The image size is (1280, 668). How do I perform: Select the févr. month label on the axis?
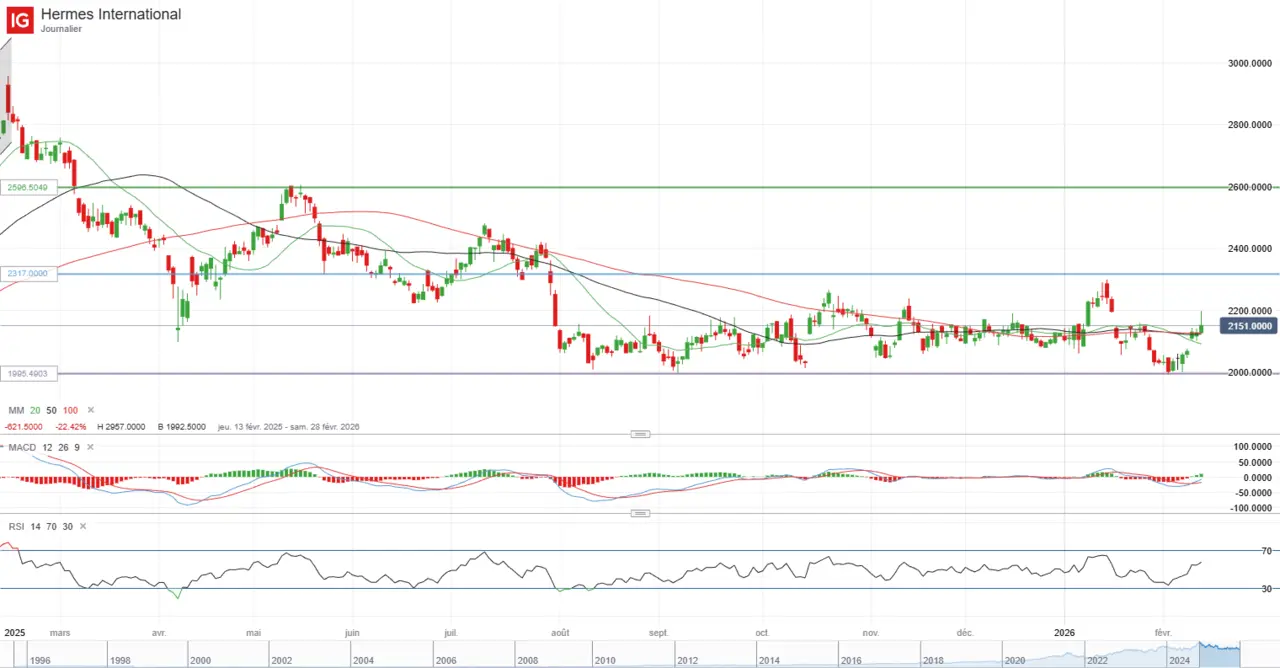click(x=1162, y=632)
